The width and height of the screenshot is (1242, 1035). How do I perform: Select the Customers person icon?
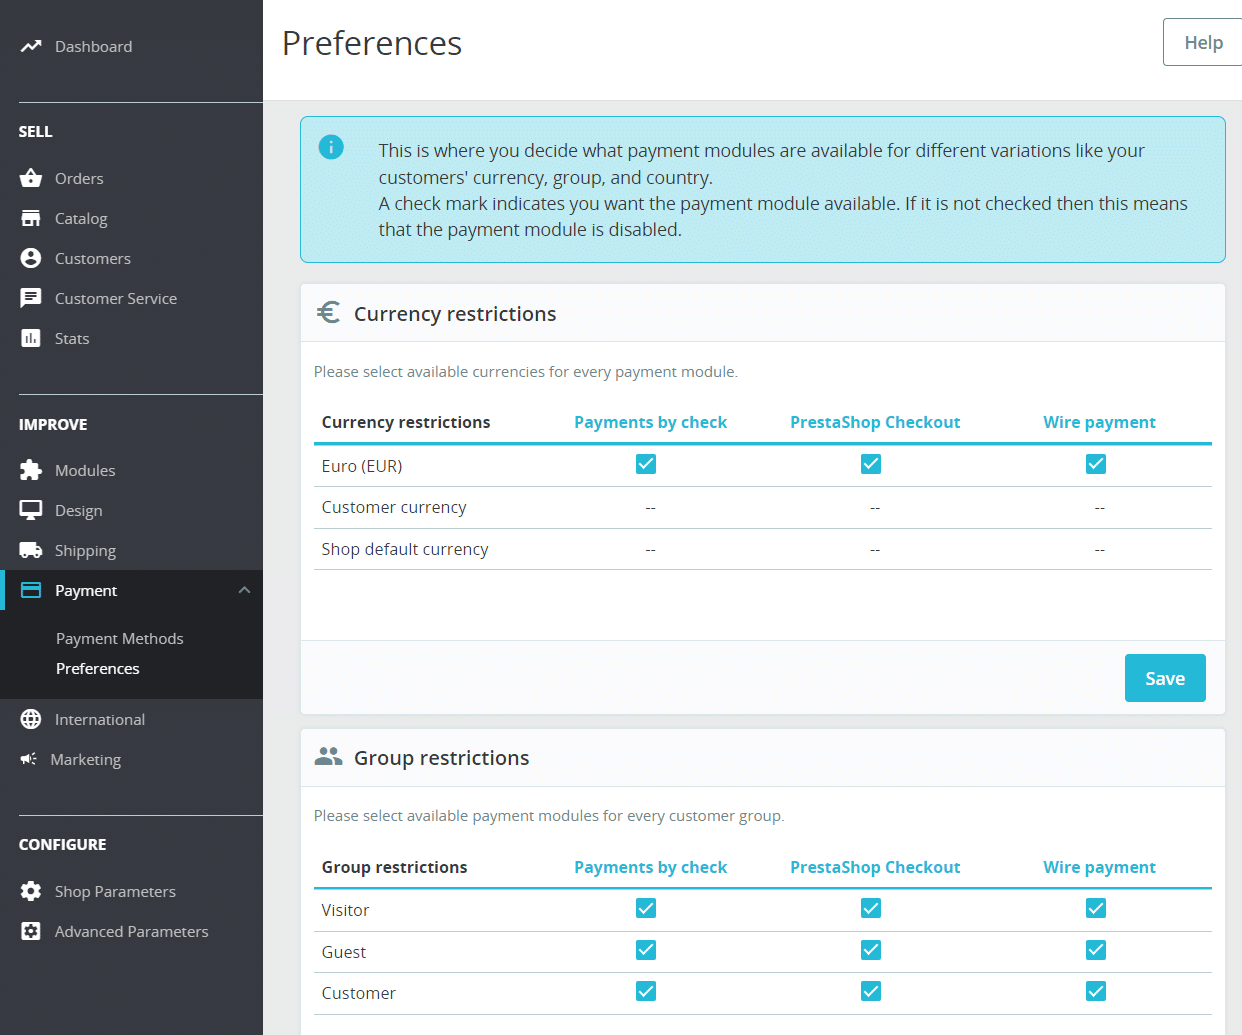point(31,258)
